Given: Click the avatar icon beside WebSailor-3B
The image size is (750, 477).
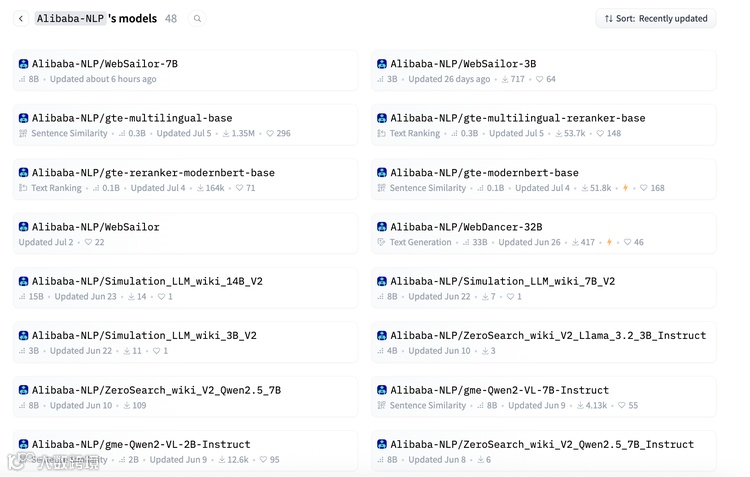Looking at the screenshot, I should tap(381, 64).
